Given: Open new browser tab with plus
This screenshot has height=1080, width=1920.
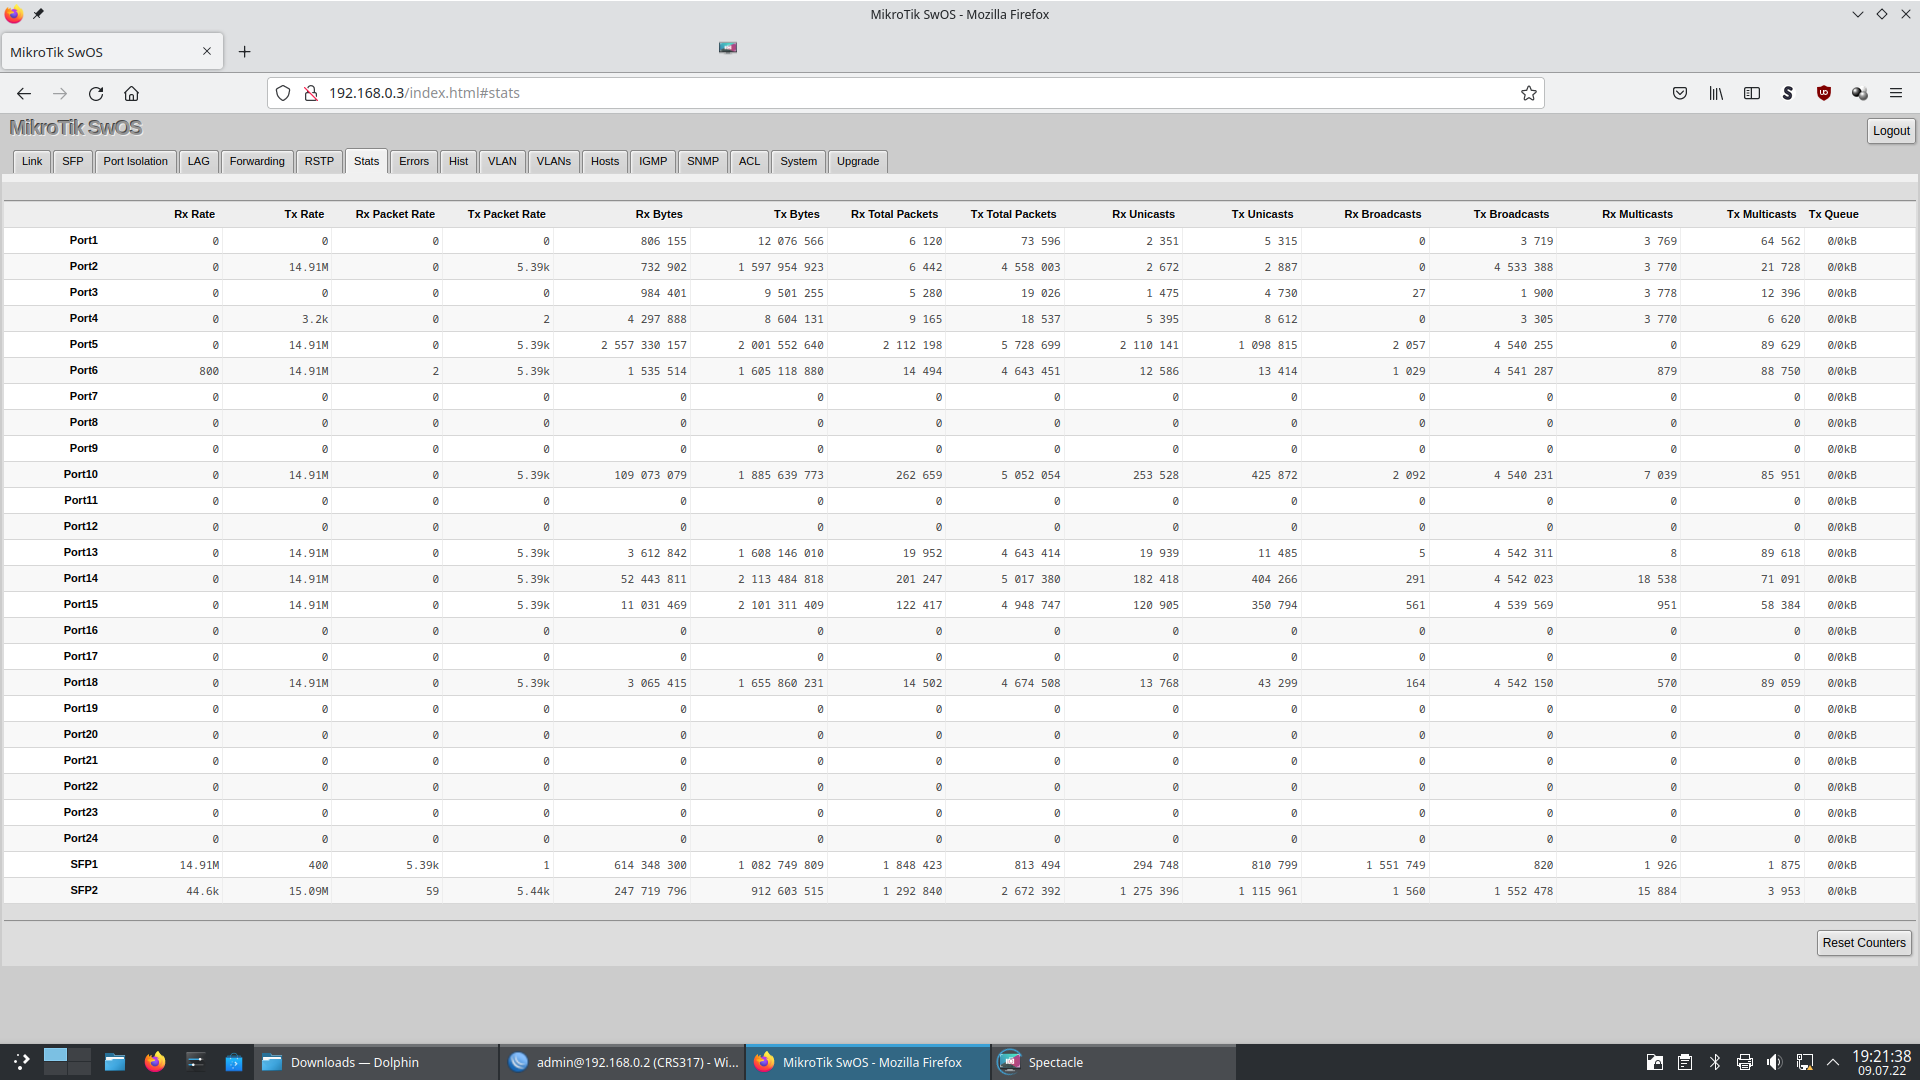Looking at the screenshot, I should 245,52.
